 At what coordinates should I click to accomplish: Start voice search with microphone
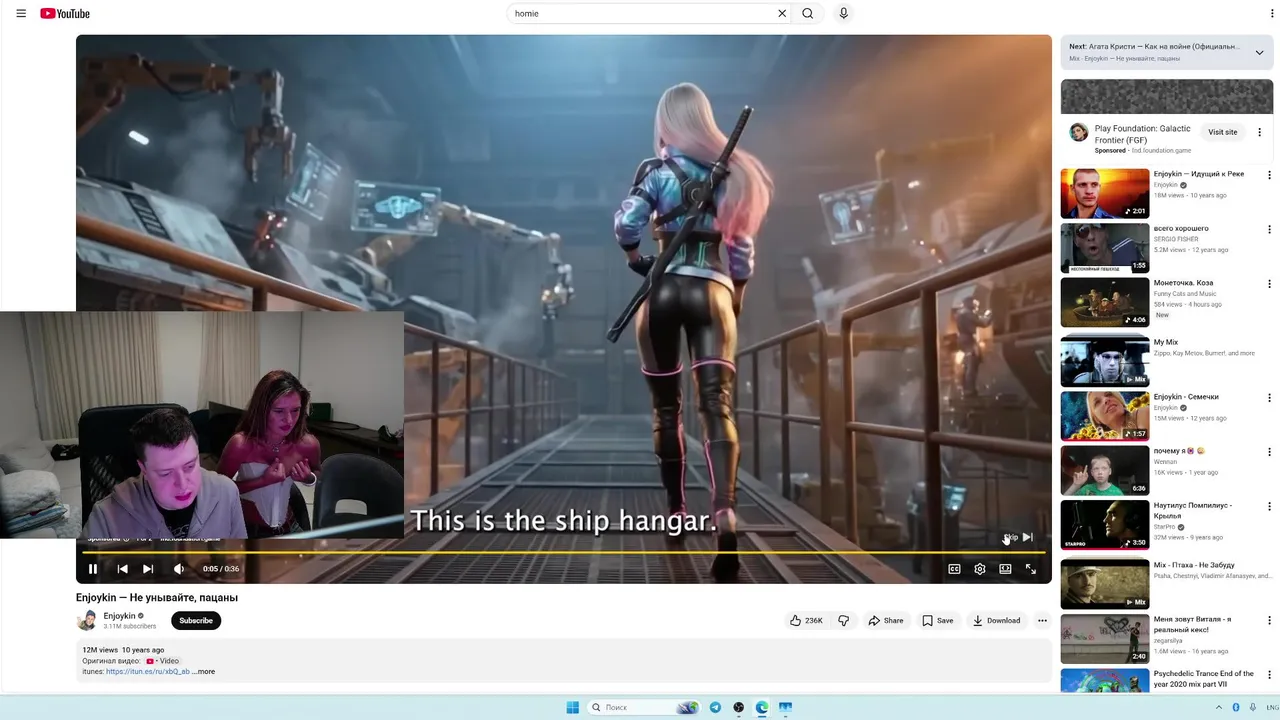[843, 13]
